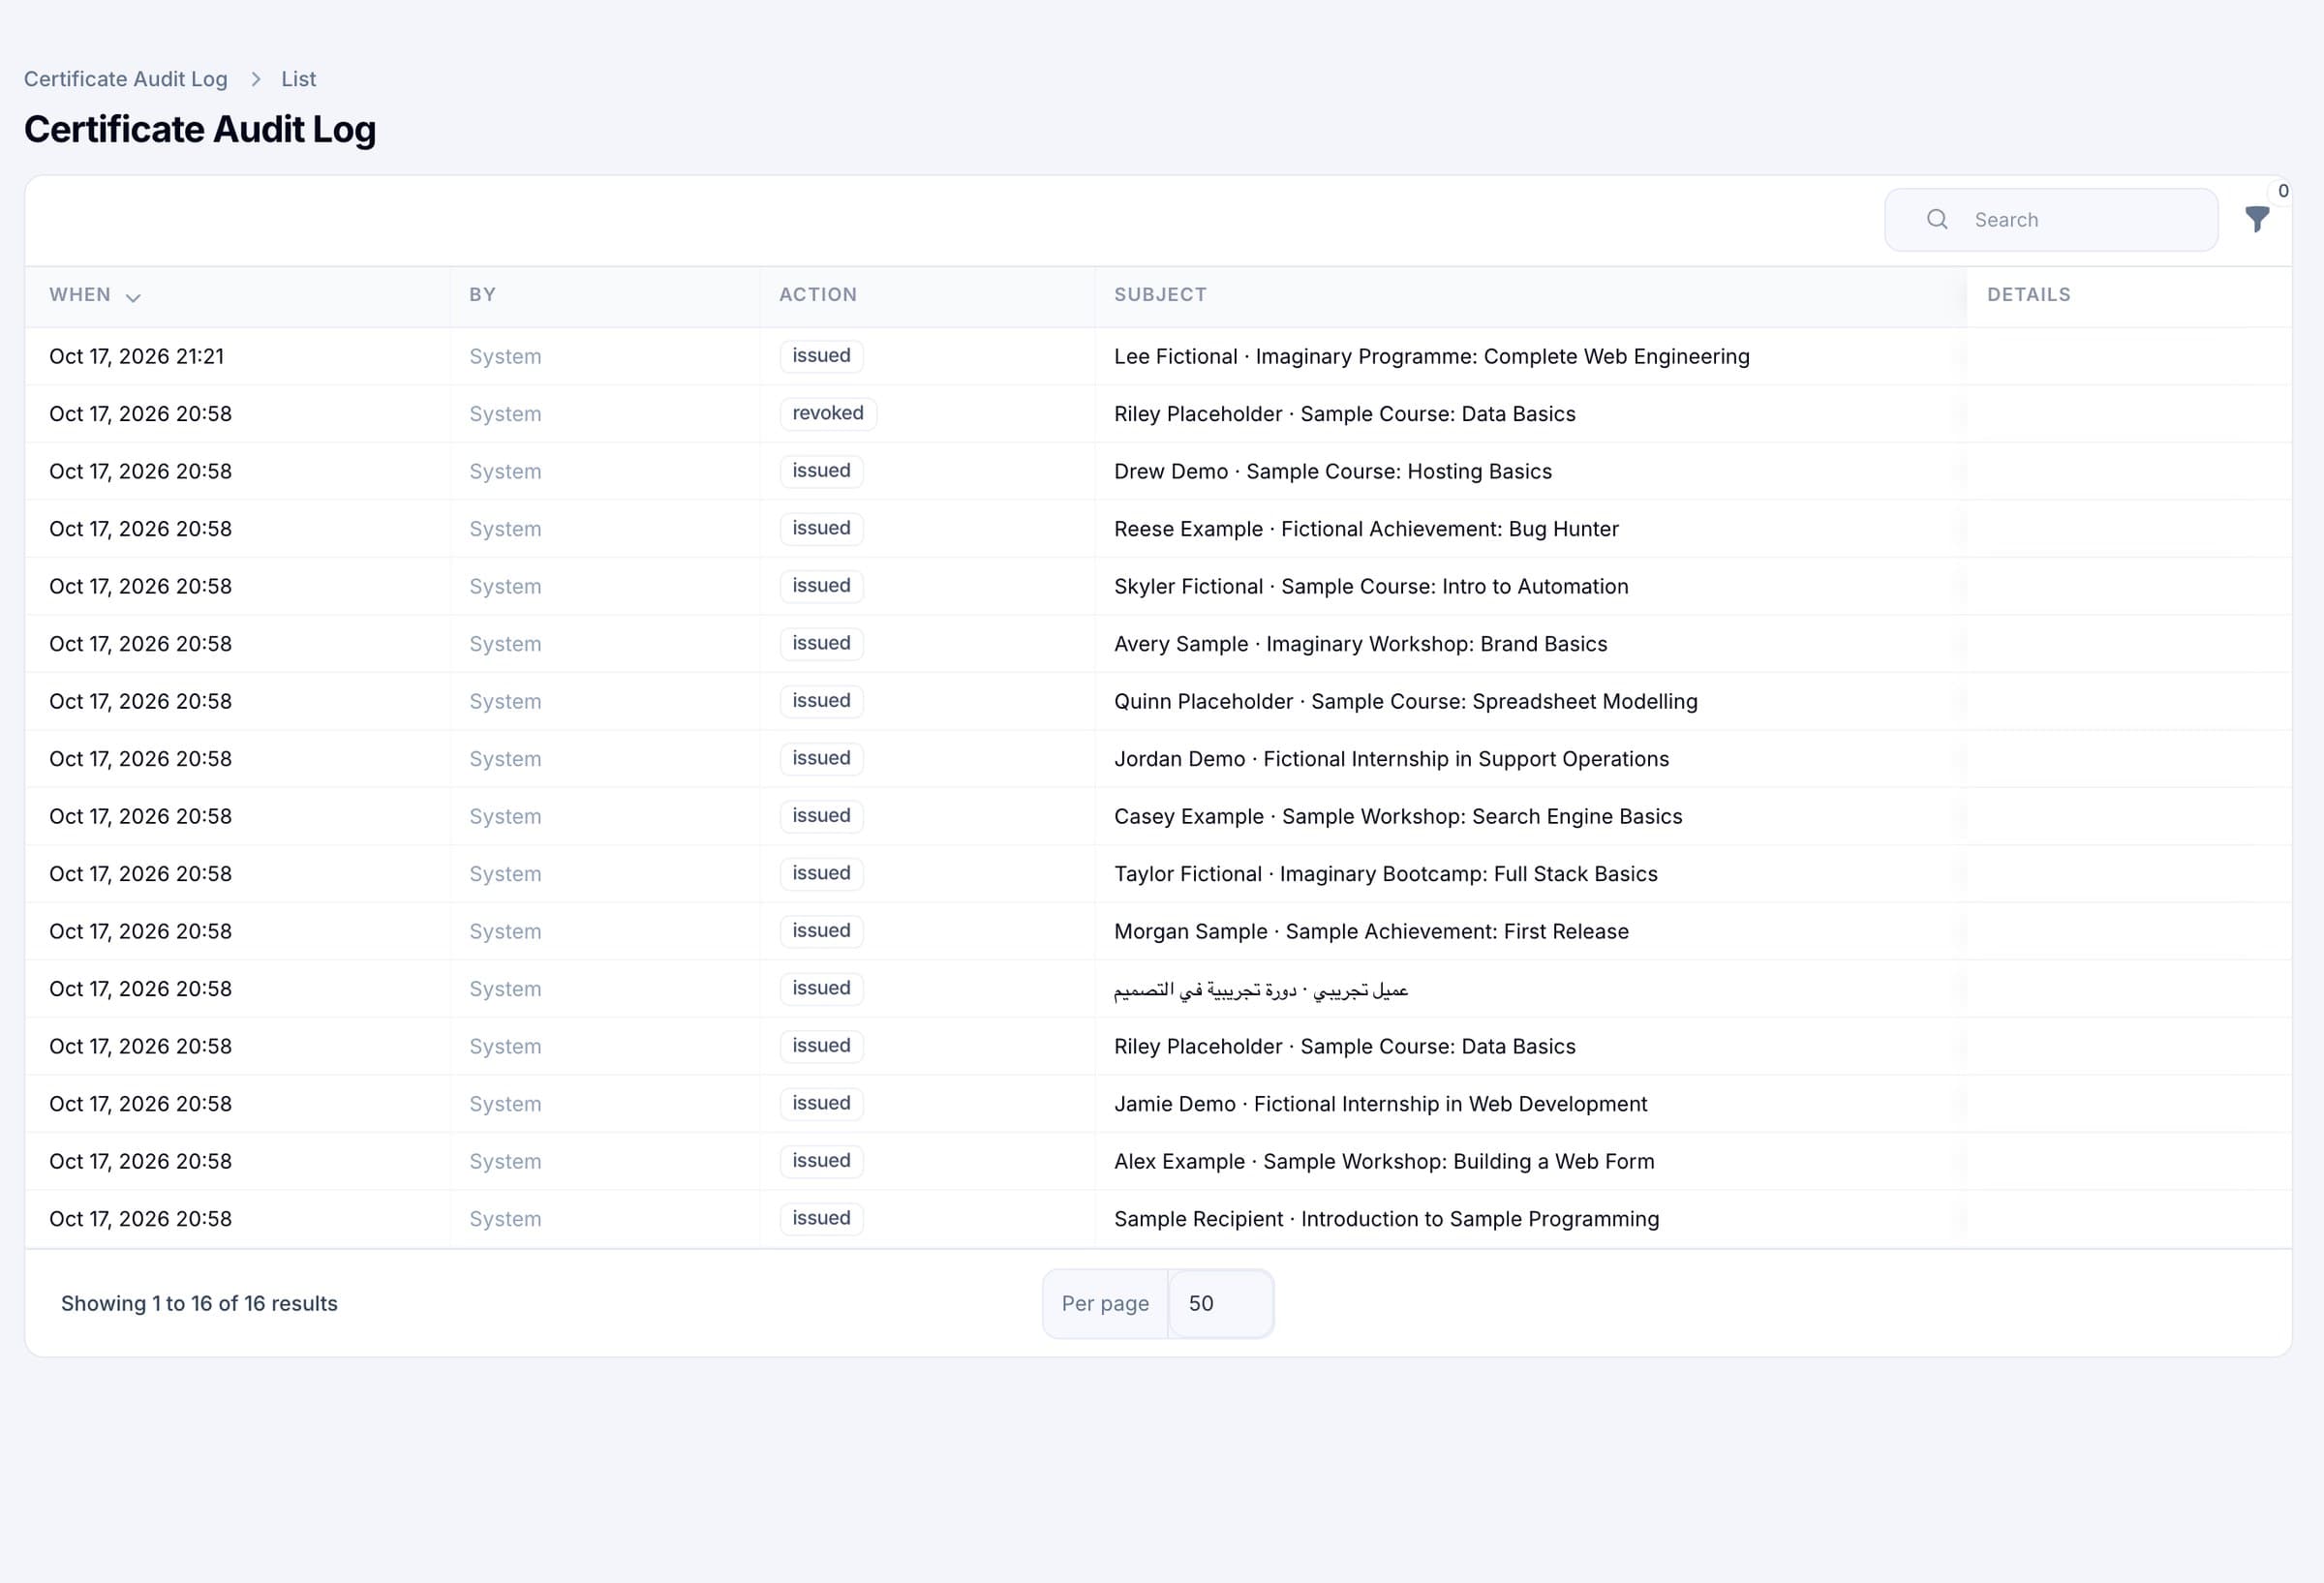
Task: Click System in the Drew Demo row
Action: point(505,472)
